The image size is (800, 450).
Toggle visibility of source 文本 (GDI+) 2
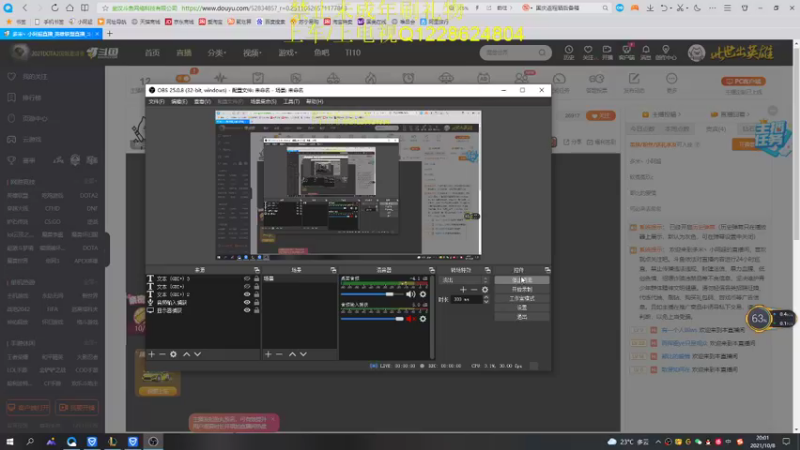(x=247, y=294)
